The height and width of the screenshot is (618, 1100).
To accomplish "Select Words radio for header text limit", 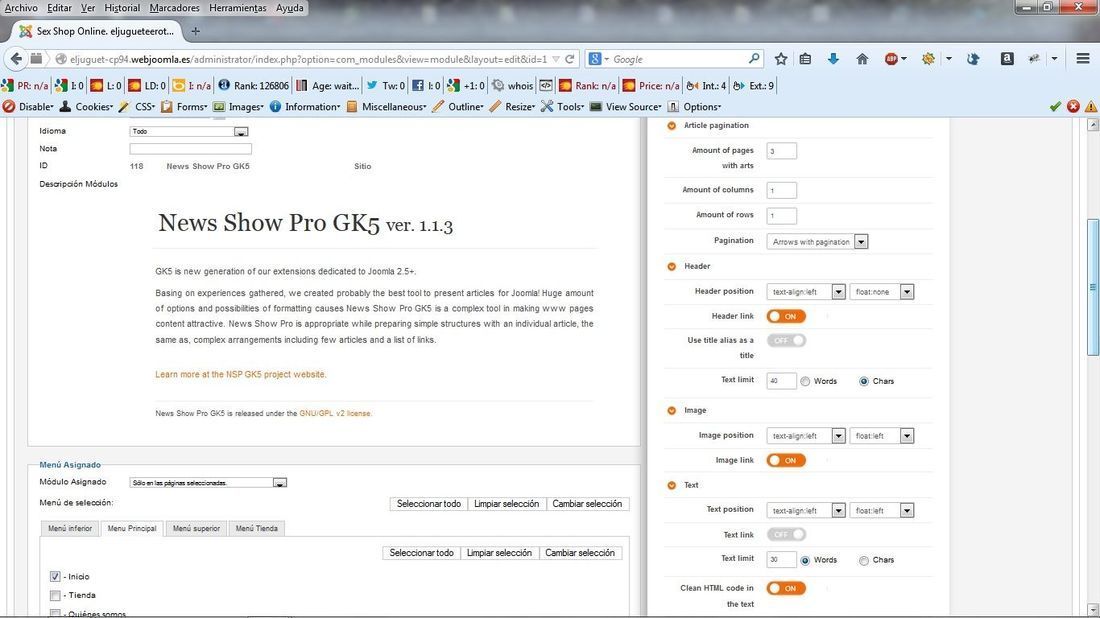I will pos(805,382).
